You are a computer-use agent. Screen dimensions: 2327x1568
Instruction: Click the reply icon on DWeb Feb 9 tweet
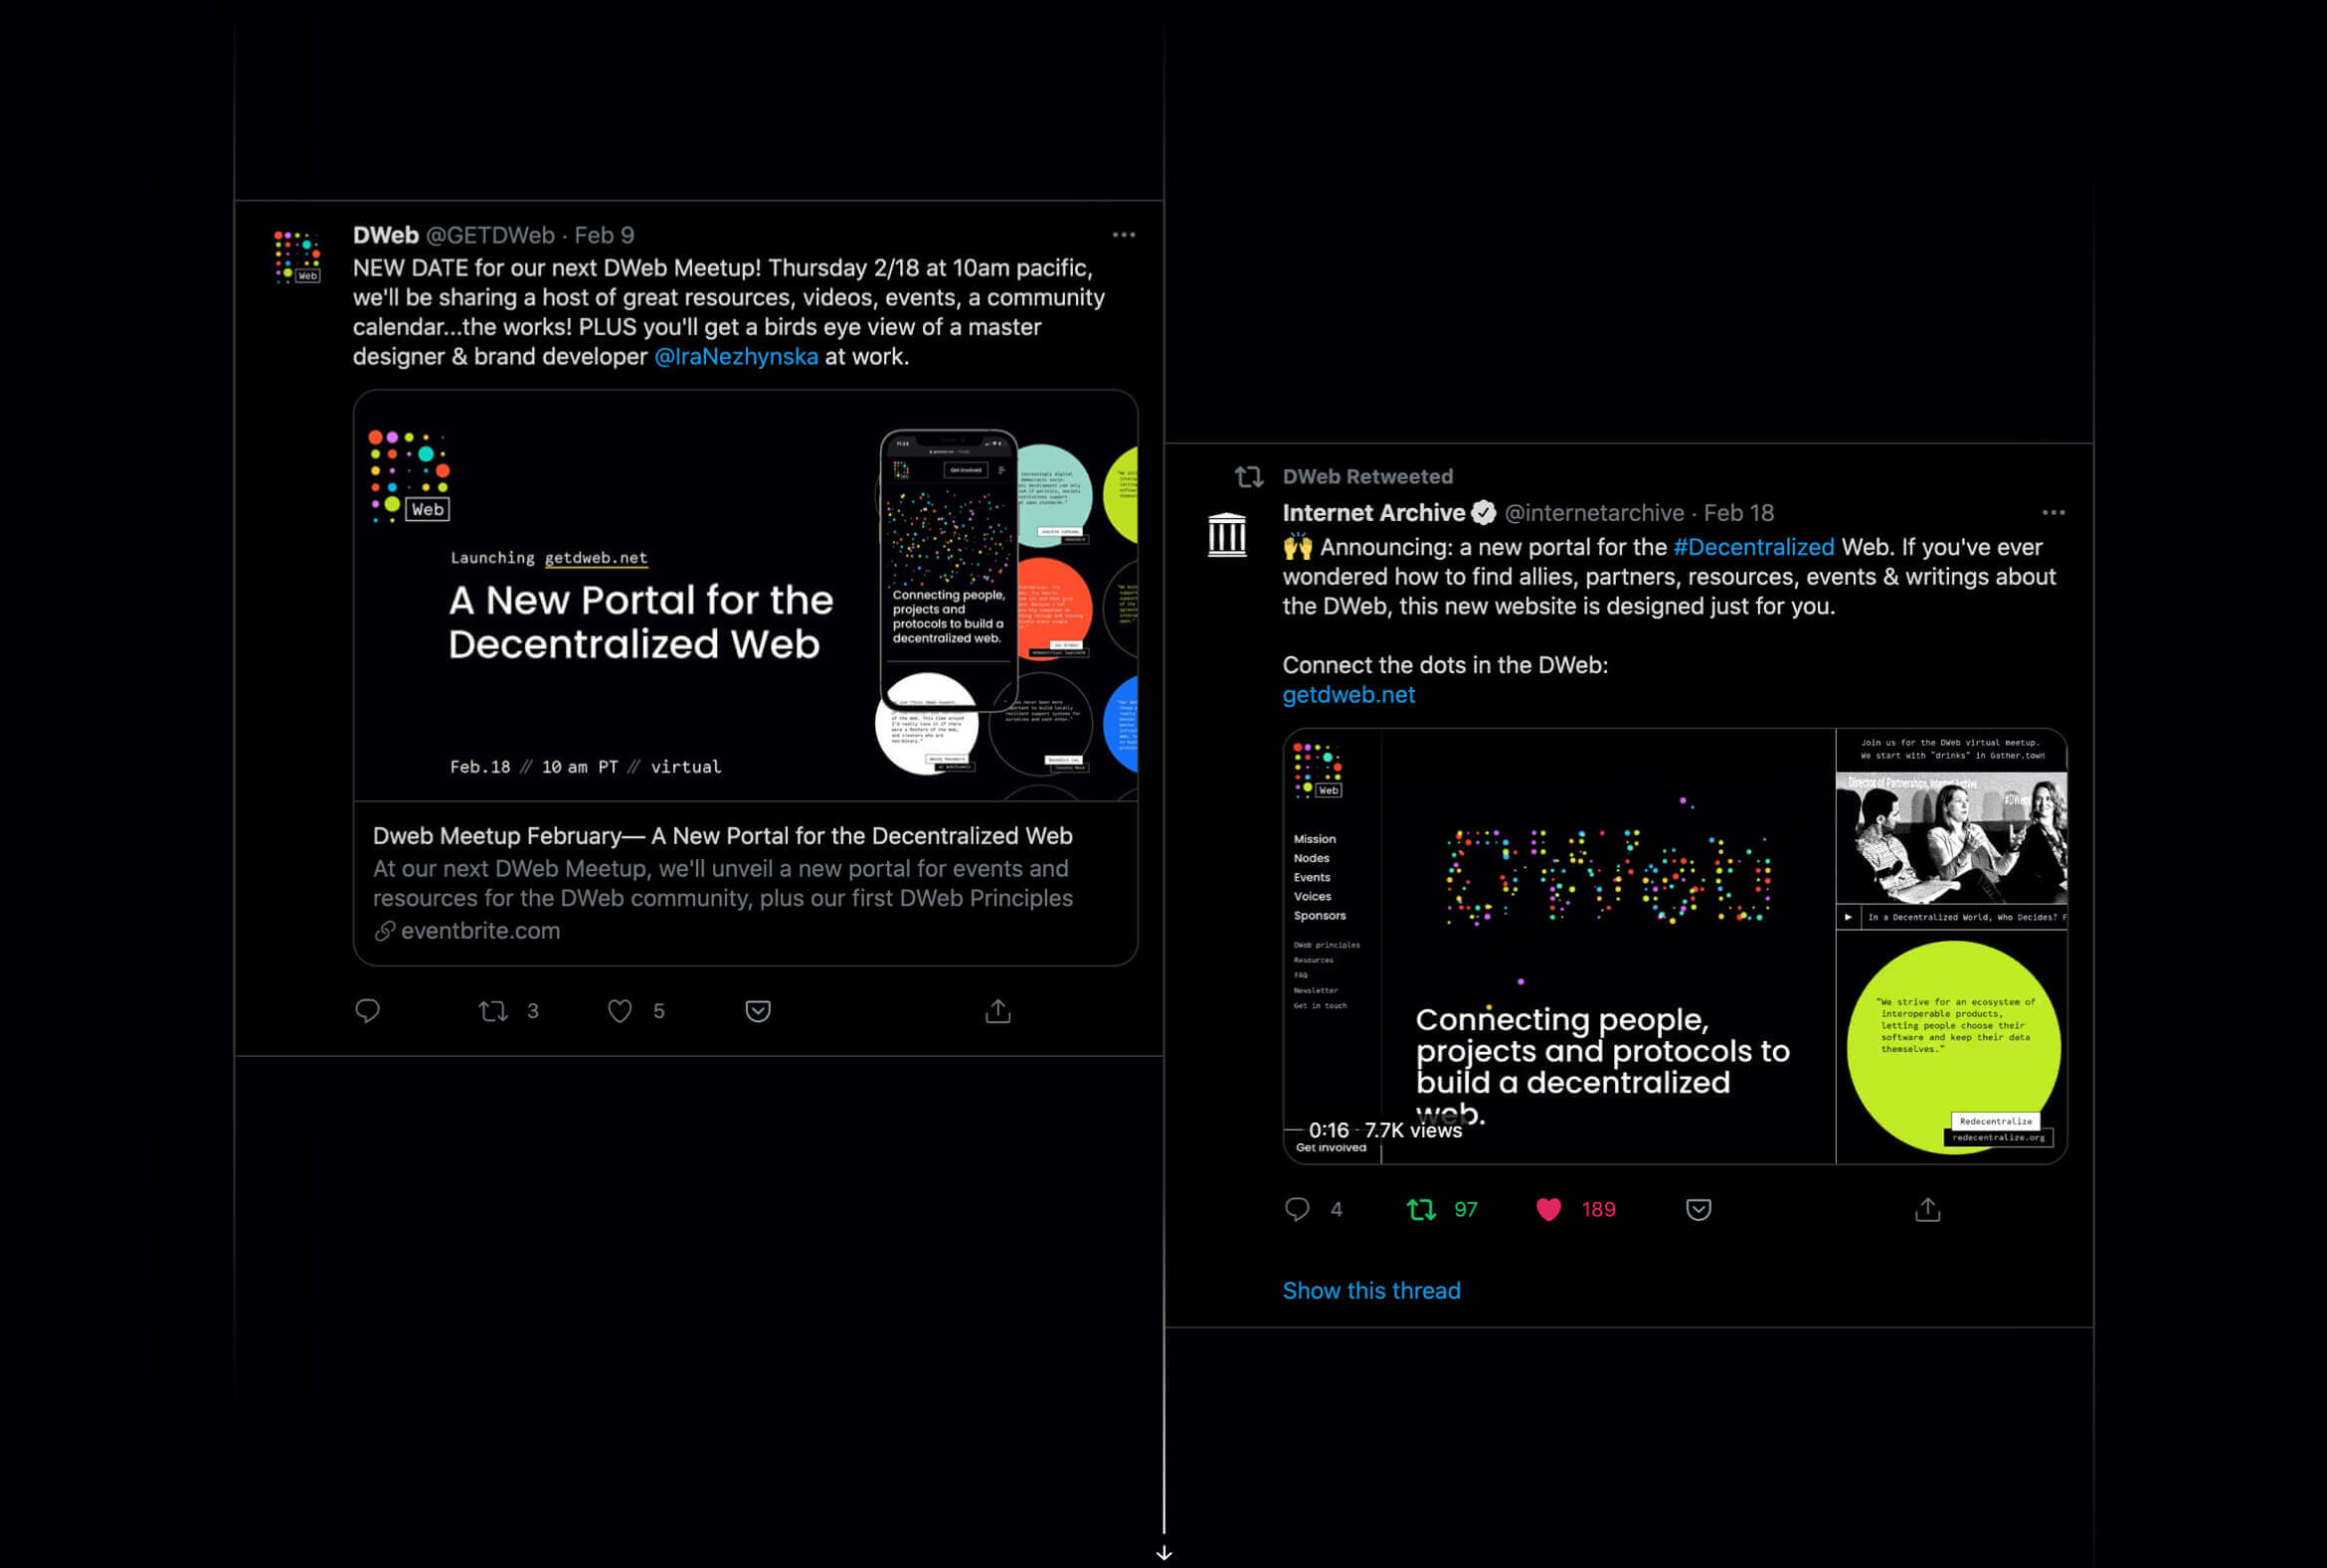[367, 1010]
